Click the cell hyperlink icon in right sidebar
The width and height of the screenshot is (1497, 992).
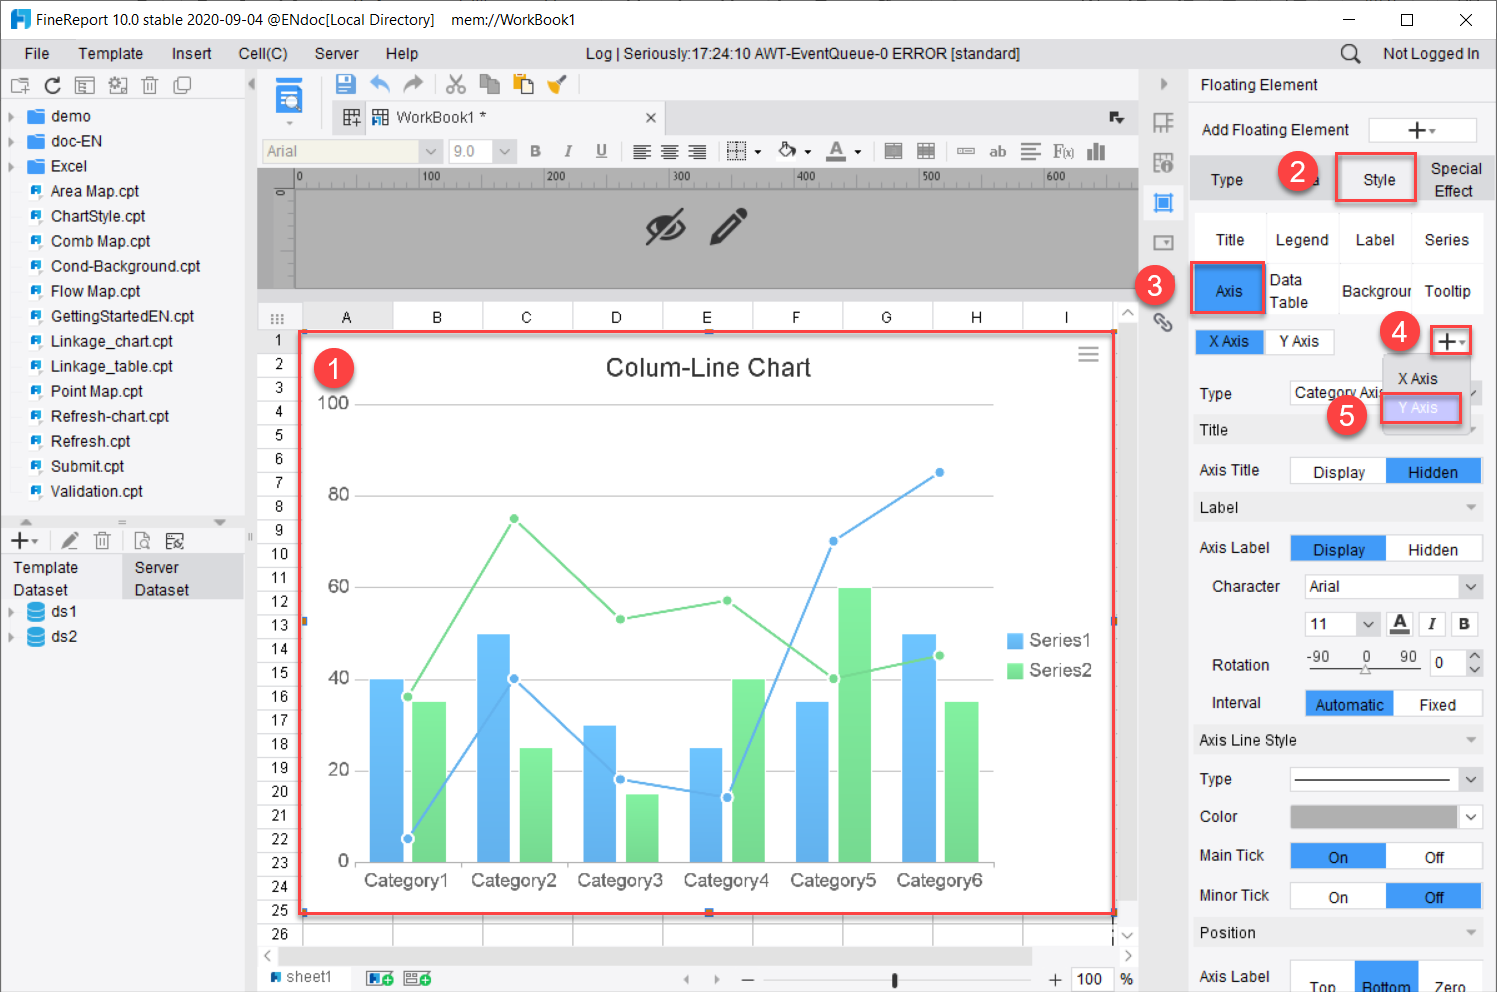click(1163, 323)
